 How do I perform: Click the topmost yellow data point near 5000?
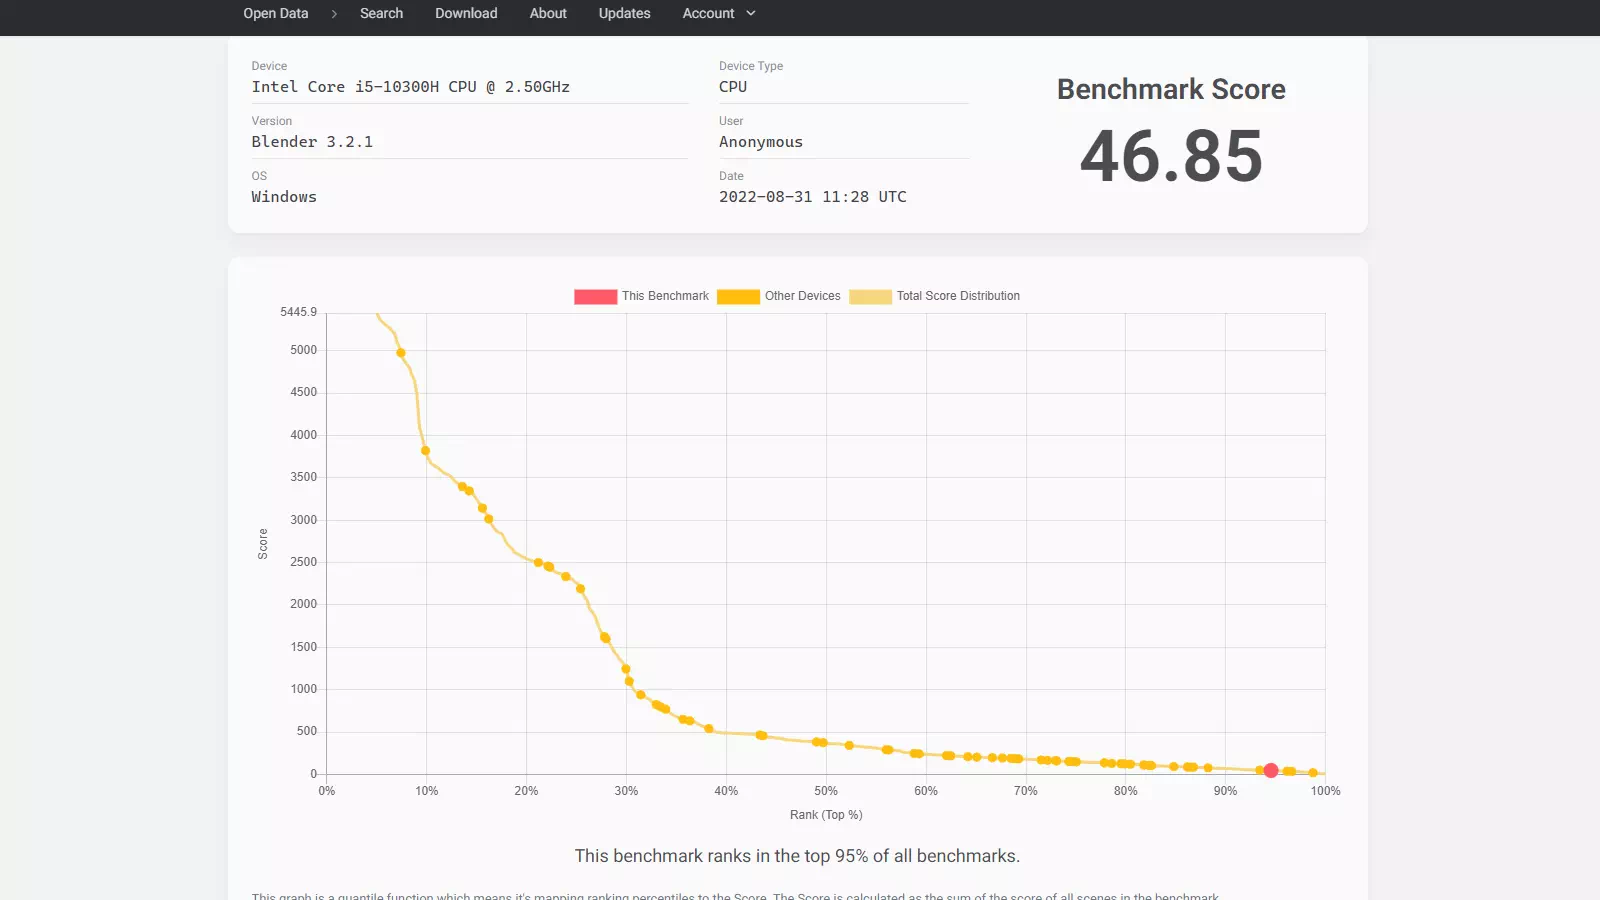tap(400, 352)
